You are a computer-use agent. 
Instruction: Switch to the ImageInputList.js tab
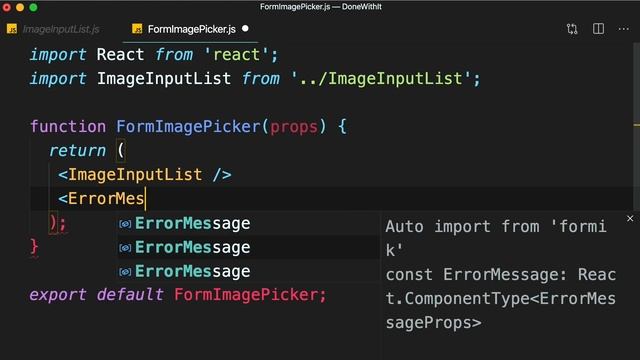53,29
